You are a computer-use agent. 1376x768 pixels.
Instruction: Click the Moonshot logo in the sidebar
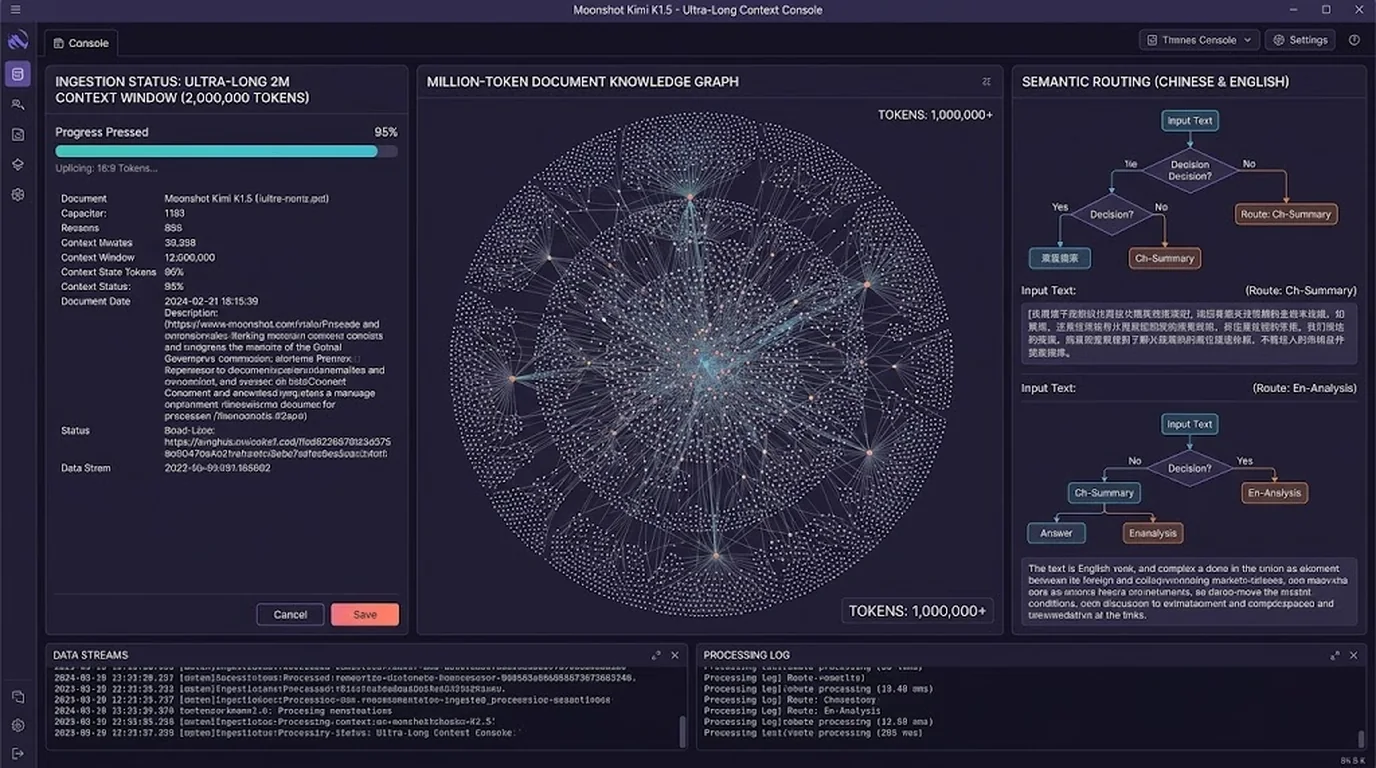click(17, 41)
